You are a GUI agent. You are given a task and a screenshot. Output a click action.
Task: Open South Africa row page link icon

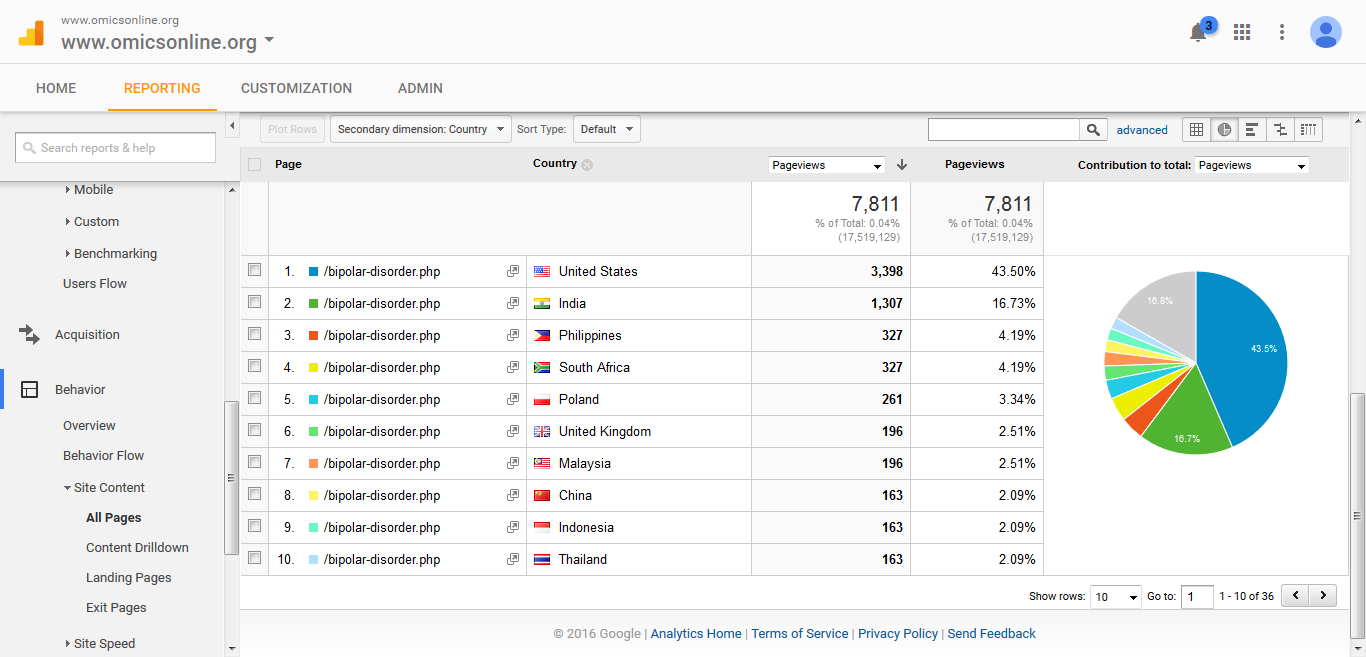pos(513,368)
